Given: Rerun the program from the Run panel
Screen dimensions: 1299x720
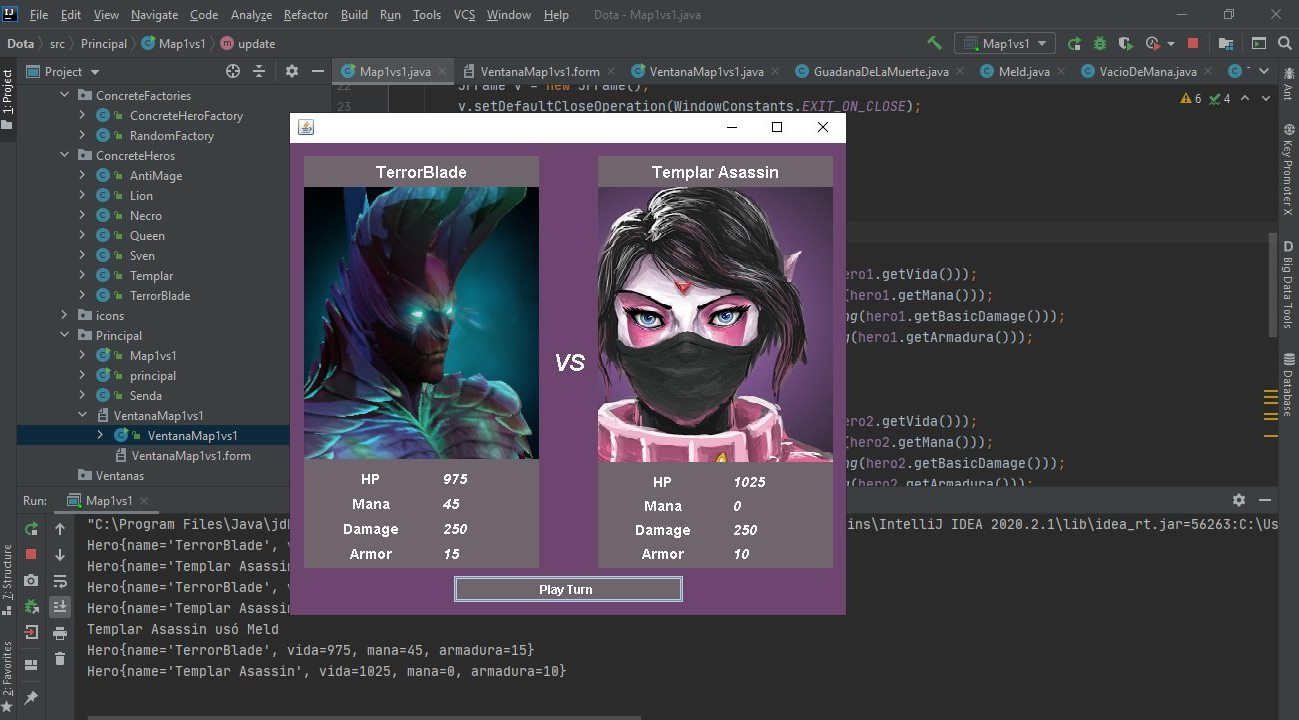Looking at the screenshot, I should (31, 527).
